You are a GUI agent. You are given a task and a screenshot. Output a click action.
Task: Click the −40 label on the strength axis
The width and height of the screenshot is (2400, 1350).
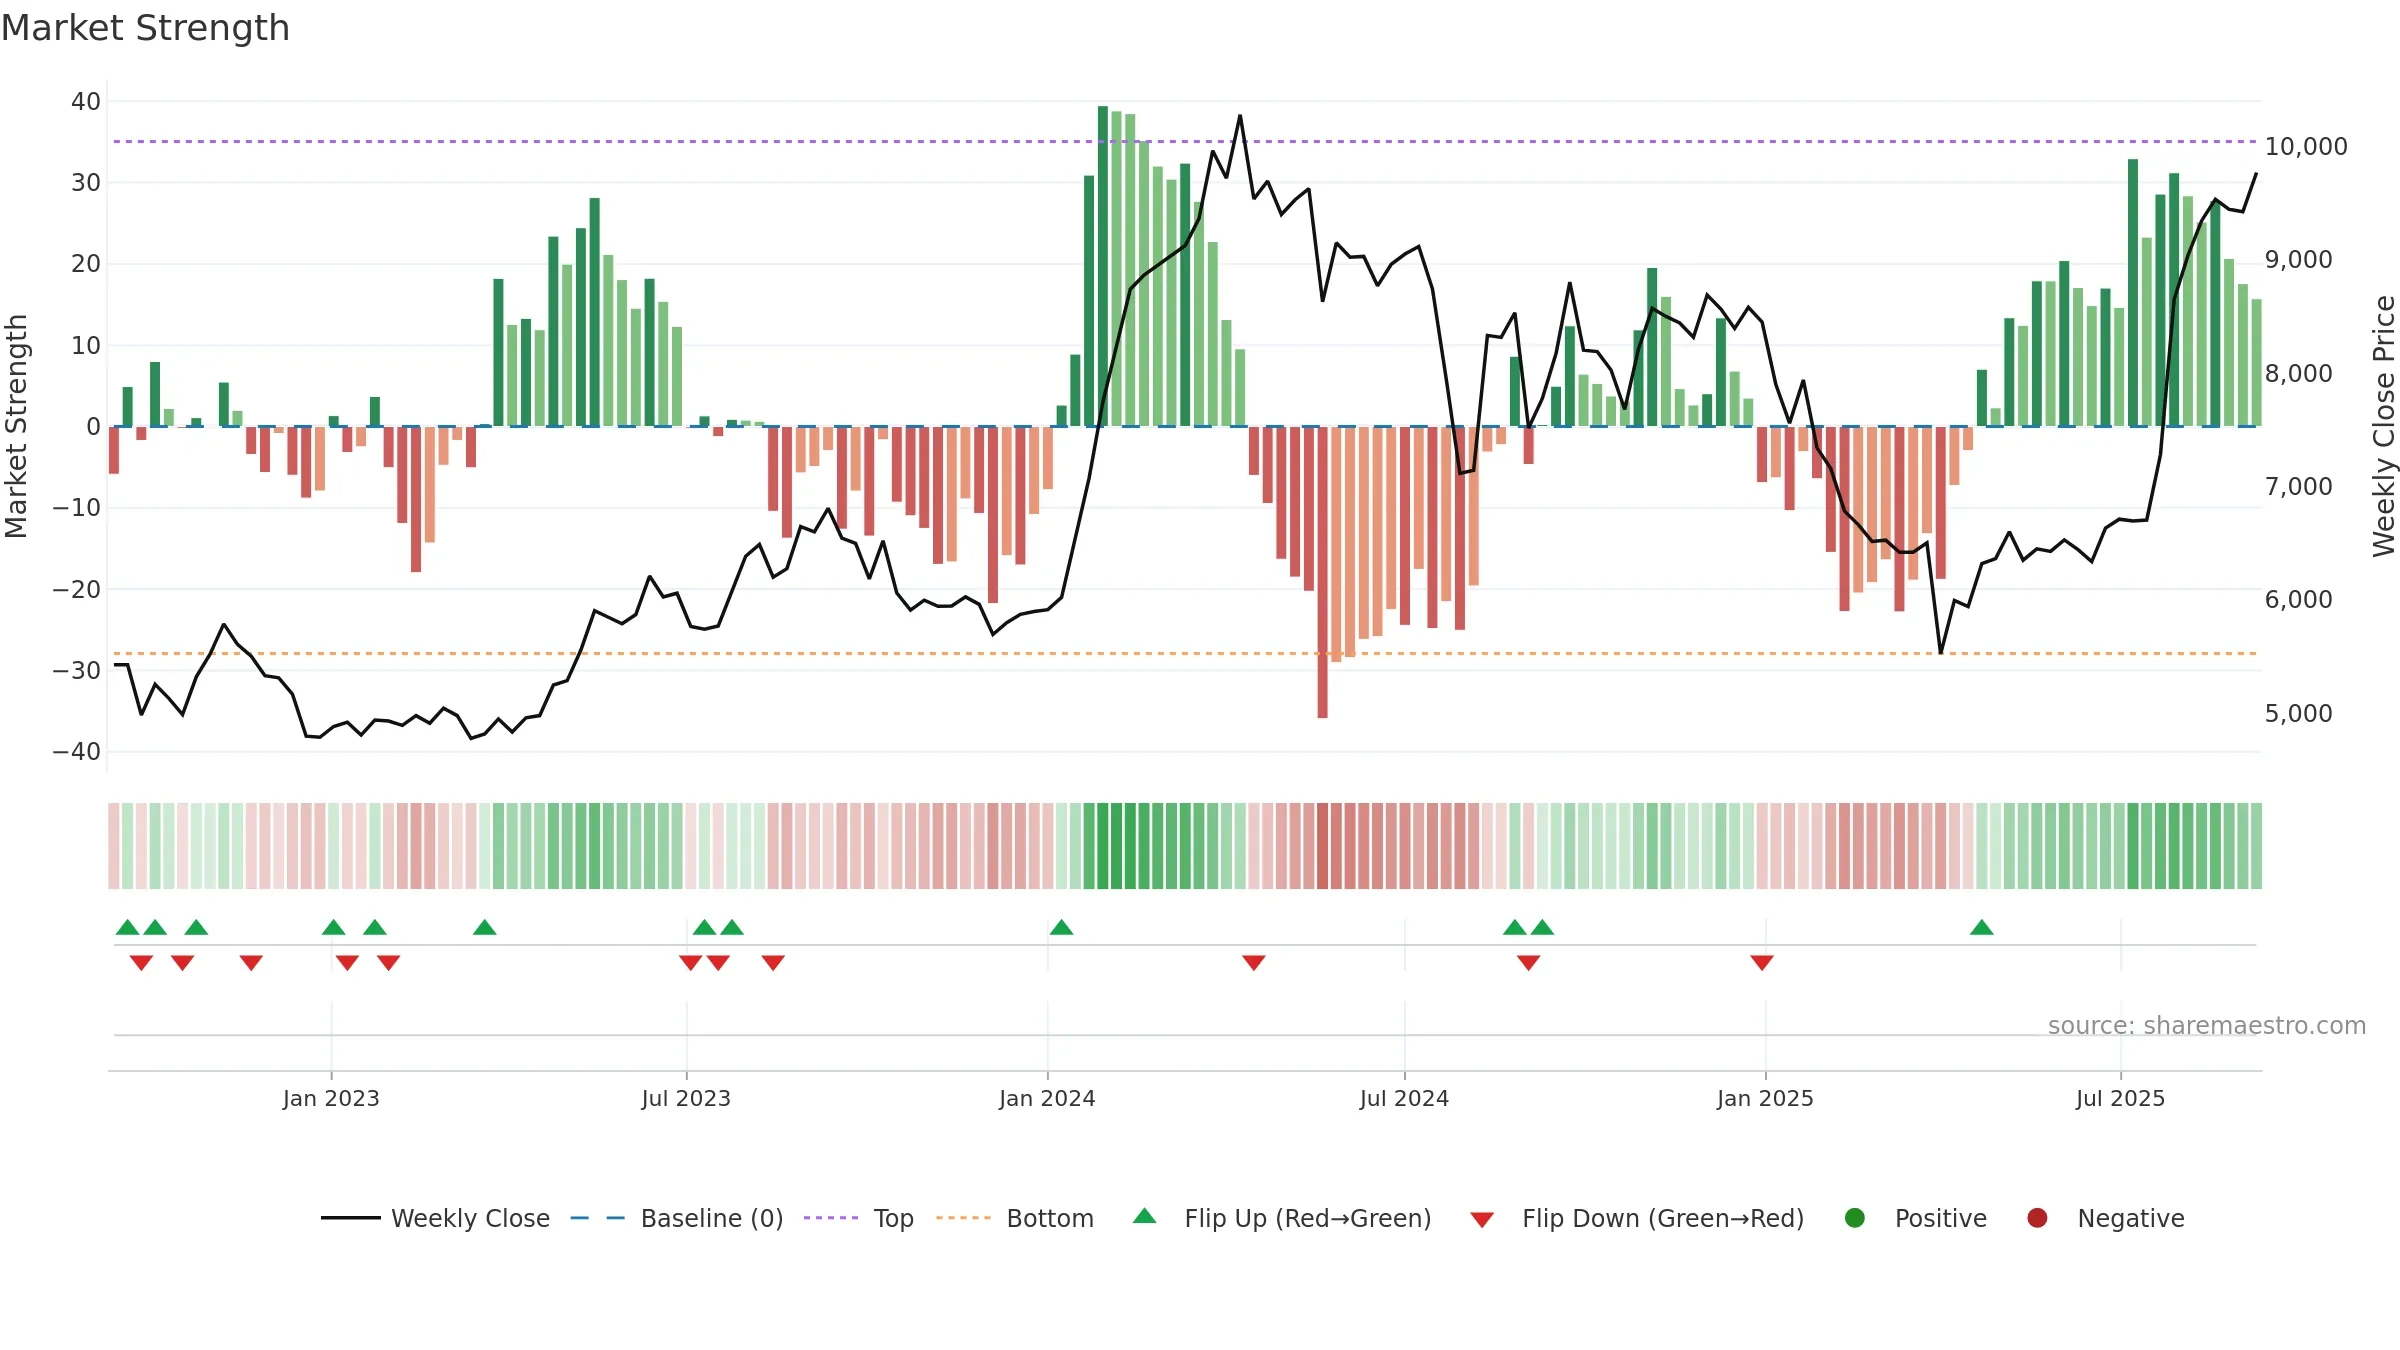pyautogui.click(x=77, y=752)
